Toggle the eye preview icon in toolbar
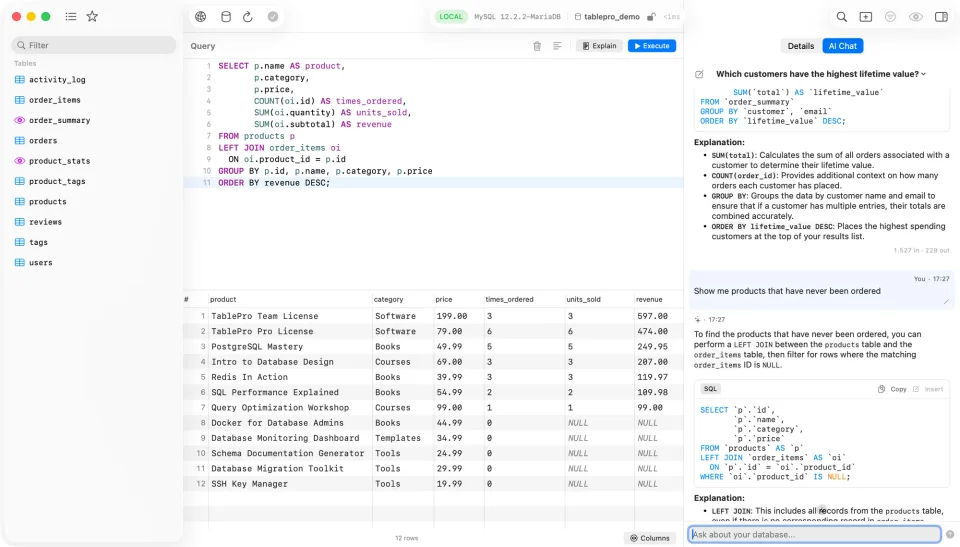The height and width of the screenshot is (547, 960). click(x=916, y=17)
